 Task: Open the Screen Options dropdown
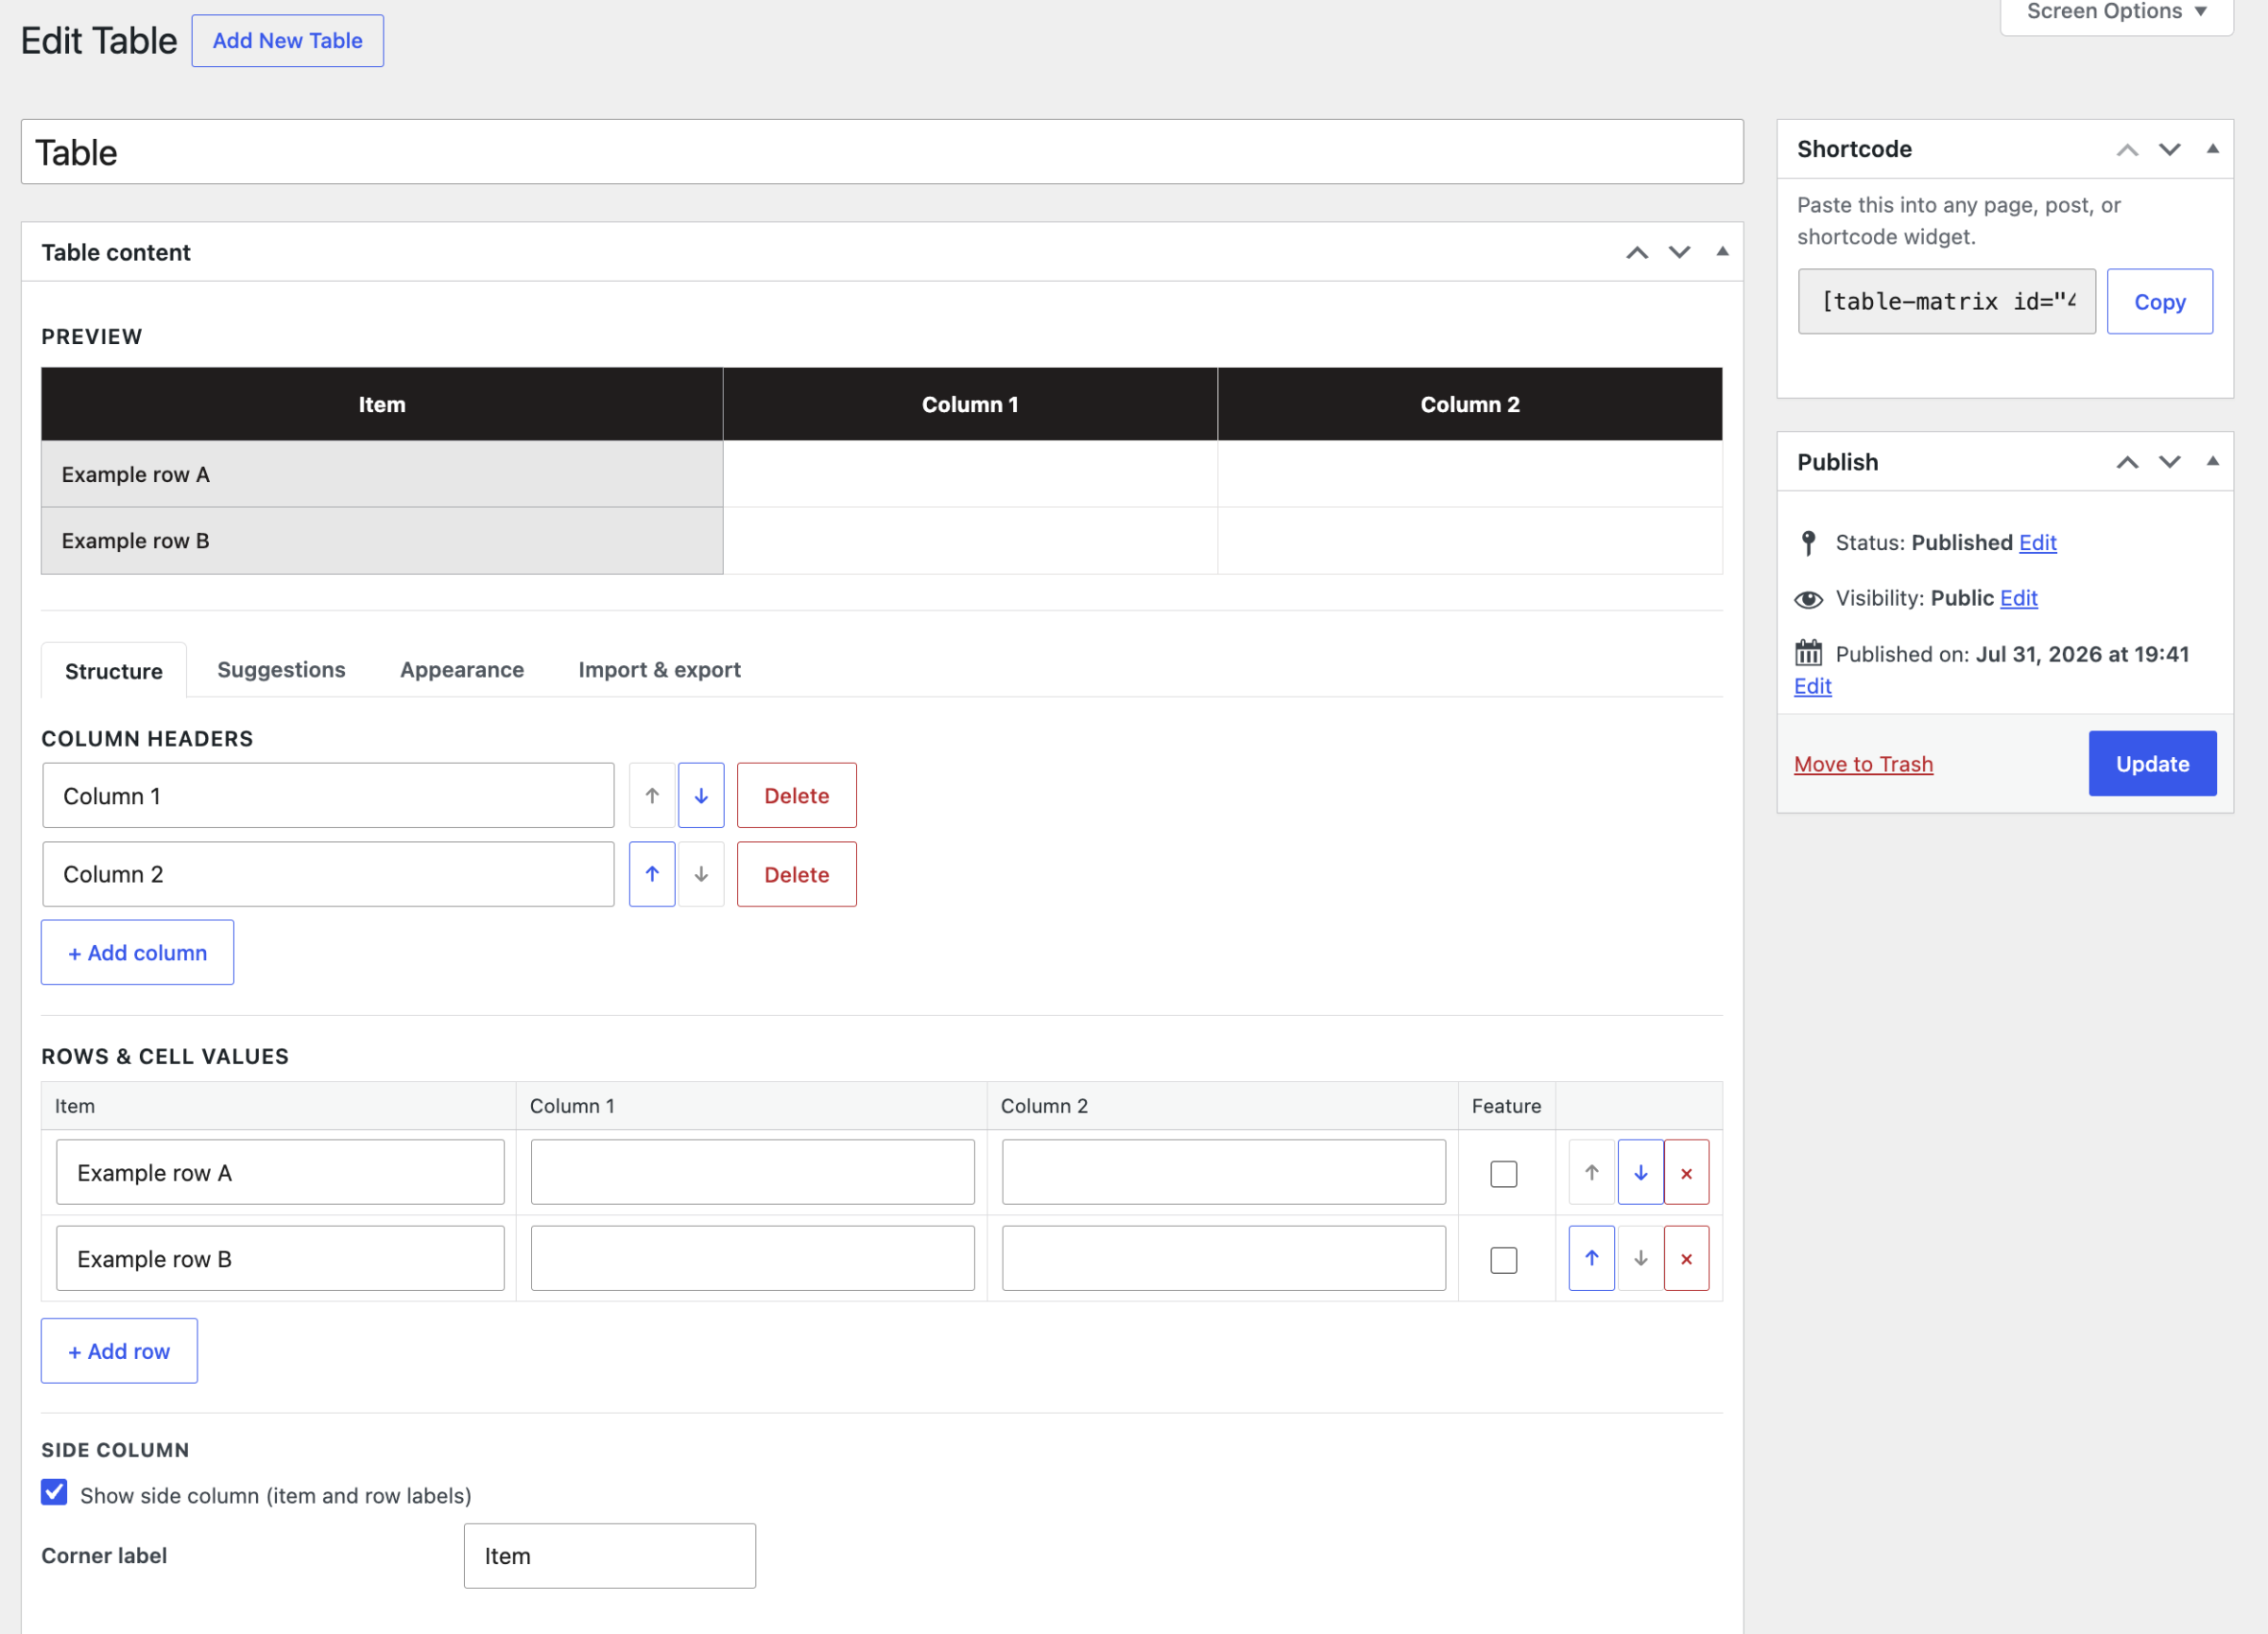click(2116, 12)
